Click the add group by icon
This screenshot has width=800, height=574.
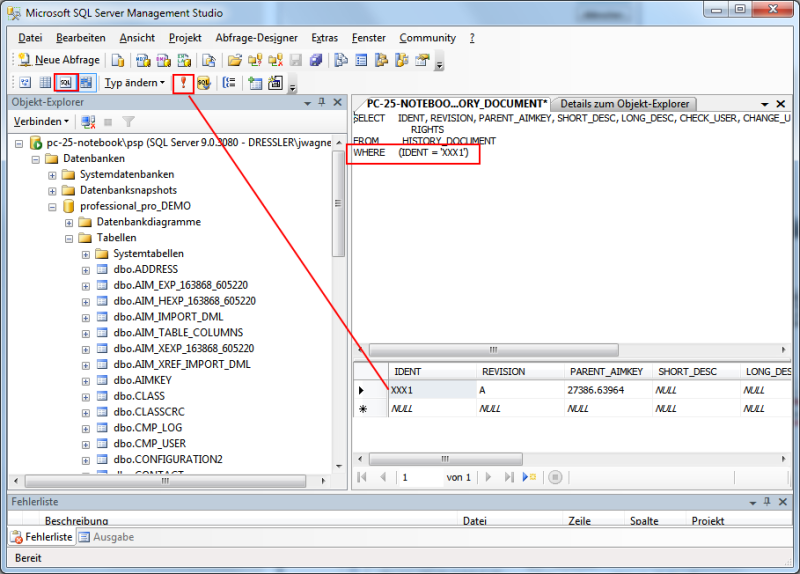tap(229, 83)
